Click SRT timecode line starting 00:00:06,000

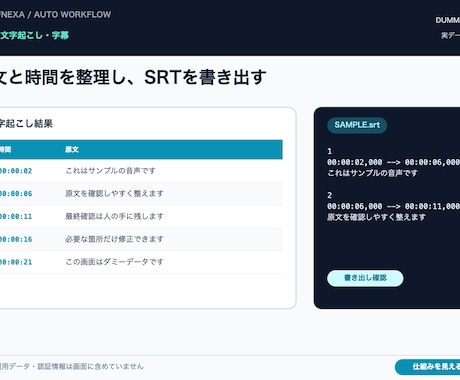(x=393, y=206)
